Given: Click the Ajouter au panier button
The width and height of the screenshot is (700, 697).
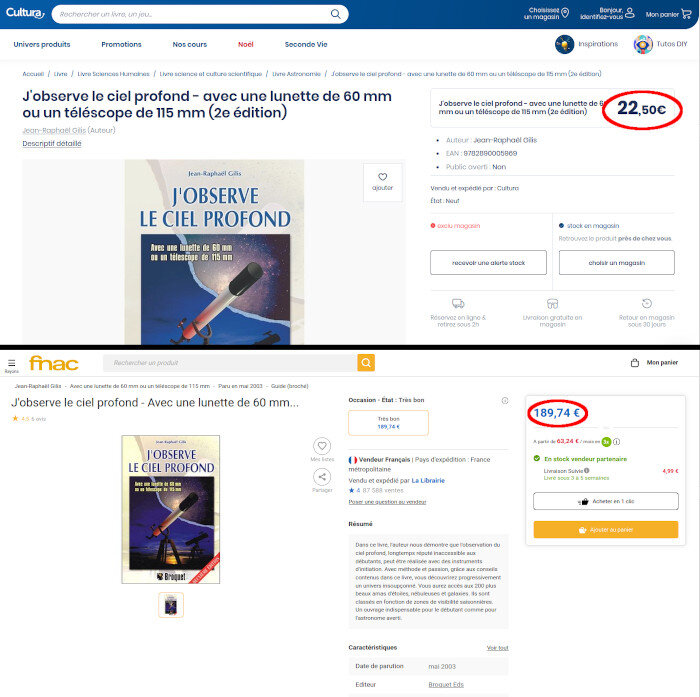Looking at the screenshot, I should tap(606, 530).
